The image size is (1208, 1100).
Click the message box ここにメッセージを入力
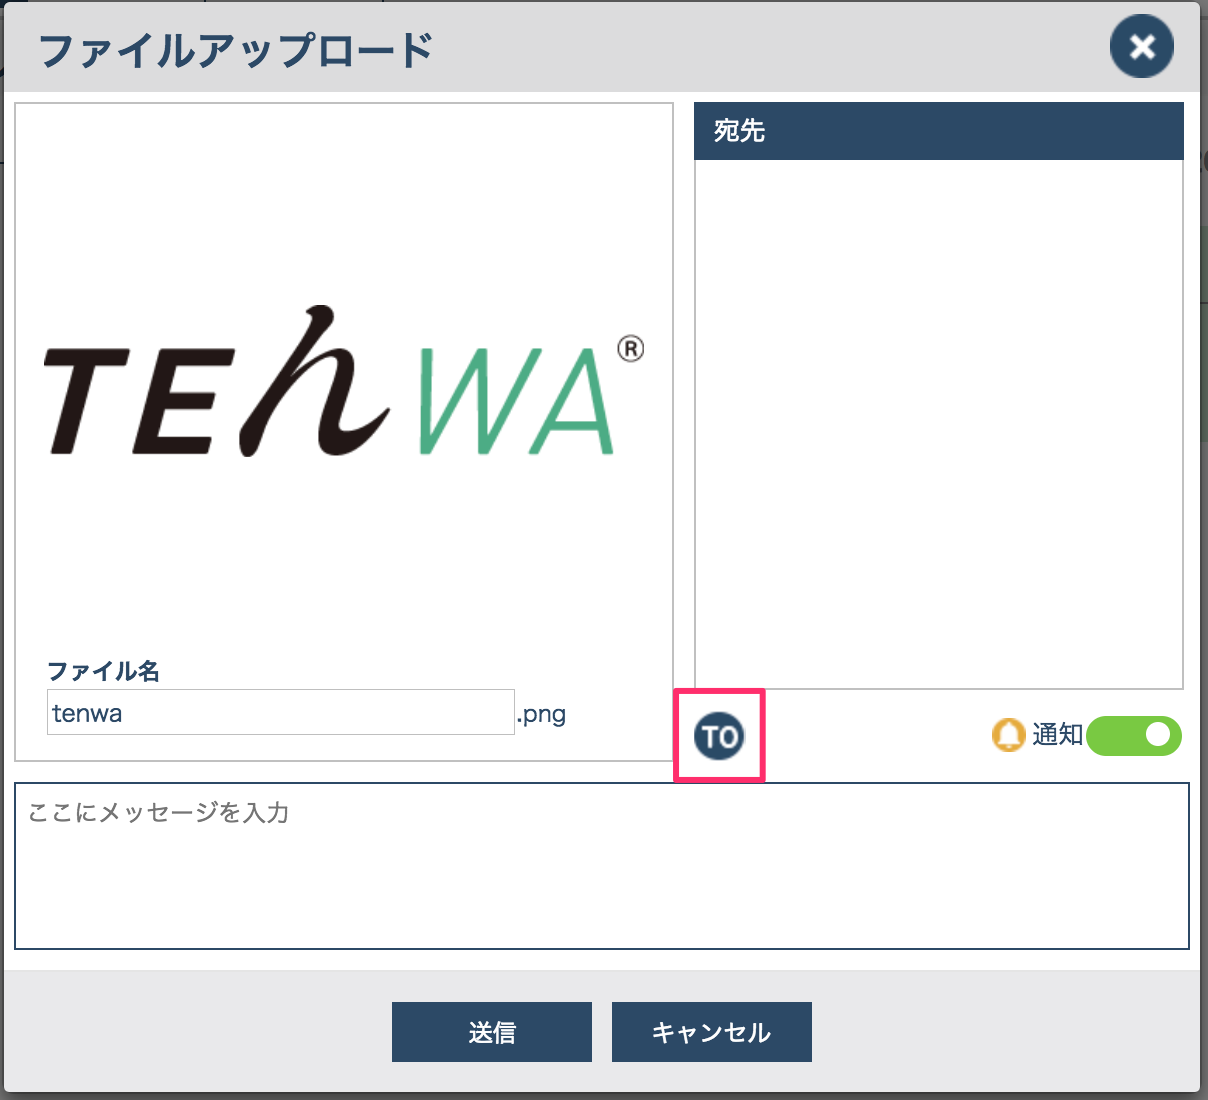(602, 866)
